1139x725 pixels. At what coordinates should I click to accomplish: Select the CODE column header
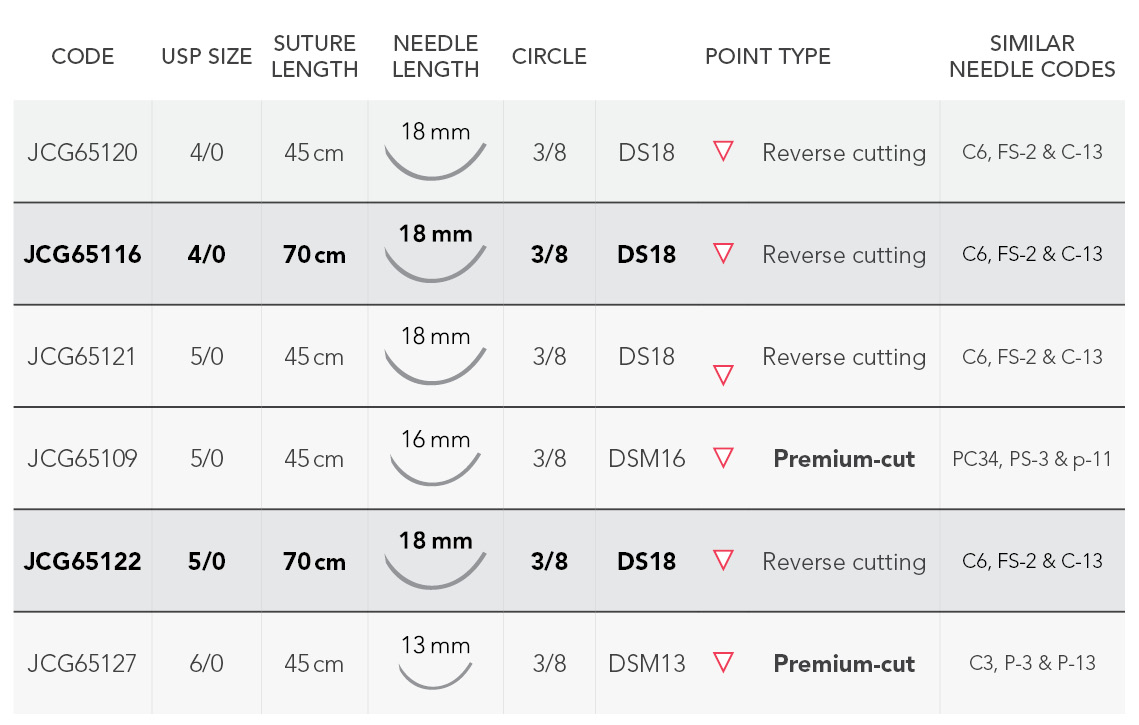83,56
